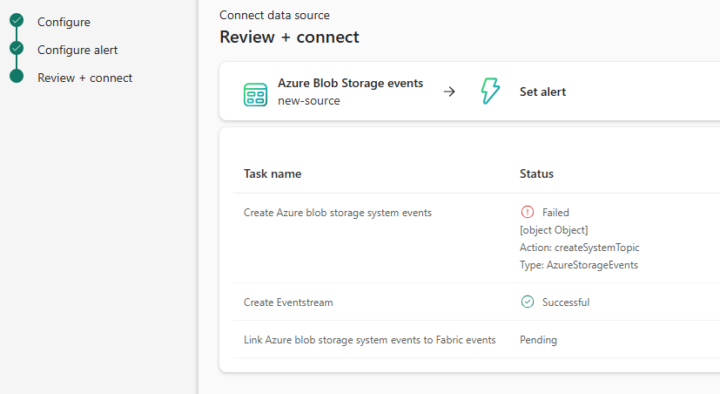Click the Type: AzureStorageEvents detail
720x394 pixels.
[x=579, y=265]
